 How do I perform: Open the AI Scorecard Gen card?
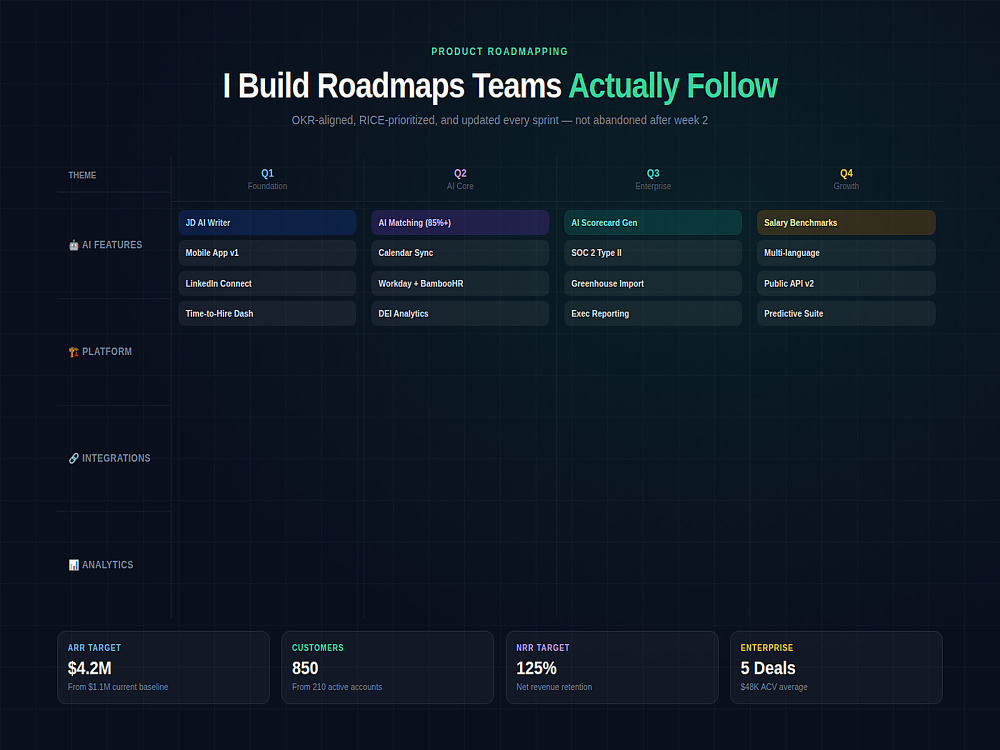pos(653,223)
